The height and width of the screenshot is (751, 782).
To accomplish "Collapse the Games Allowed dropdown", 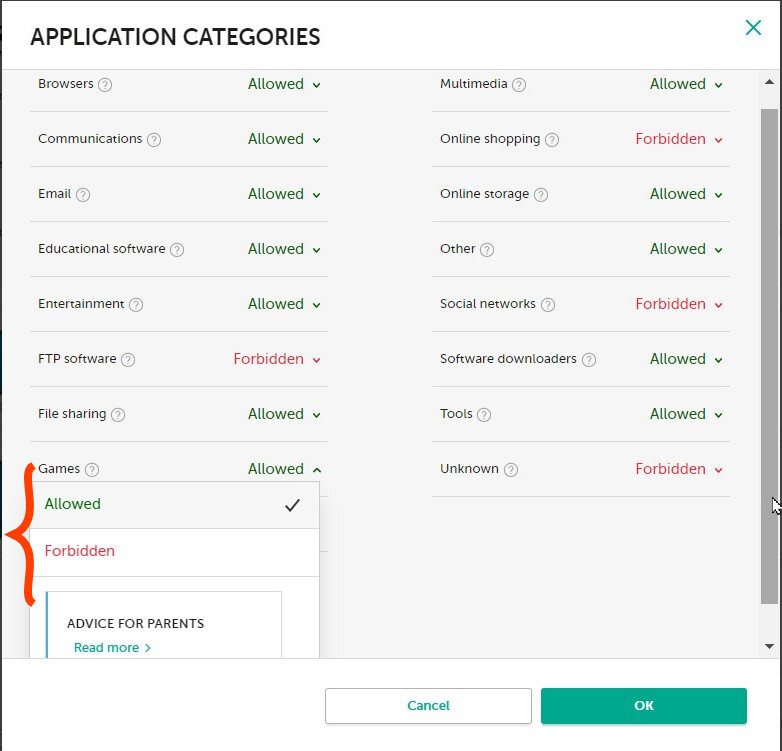I will pyautogui.click(x=284, y=469).
